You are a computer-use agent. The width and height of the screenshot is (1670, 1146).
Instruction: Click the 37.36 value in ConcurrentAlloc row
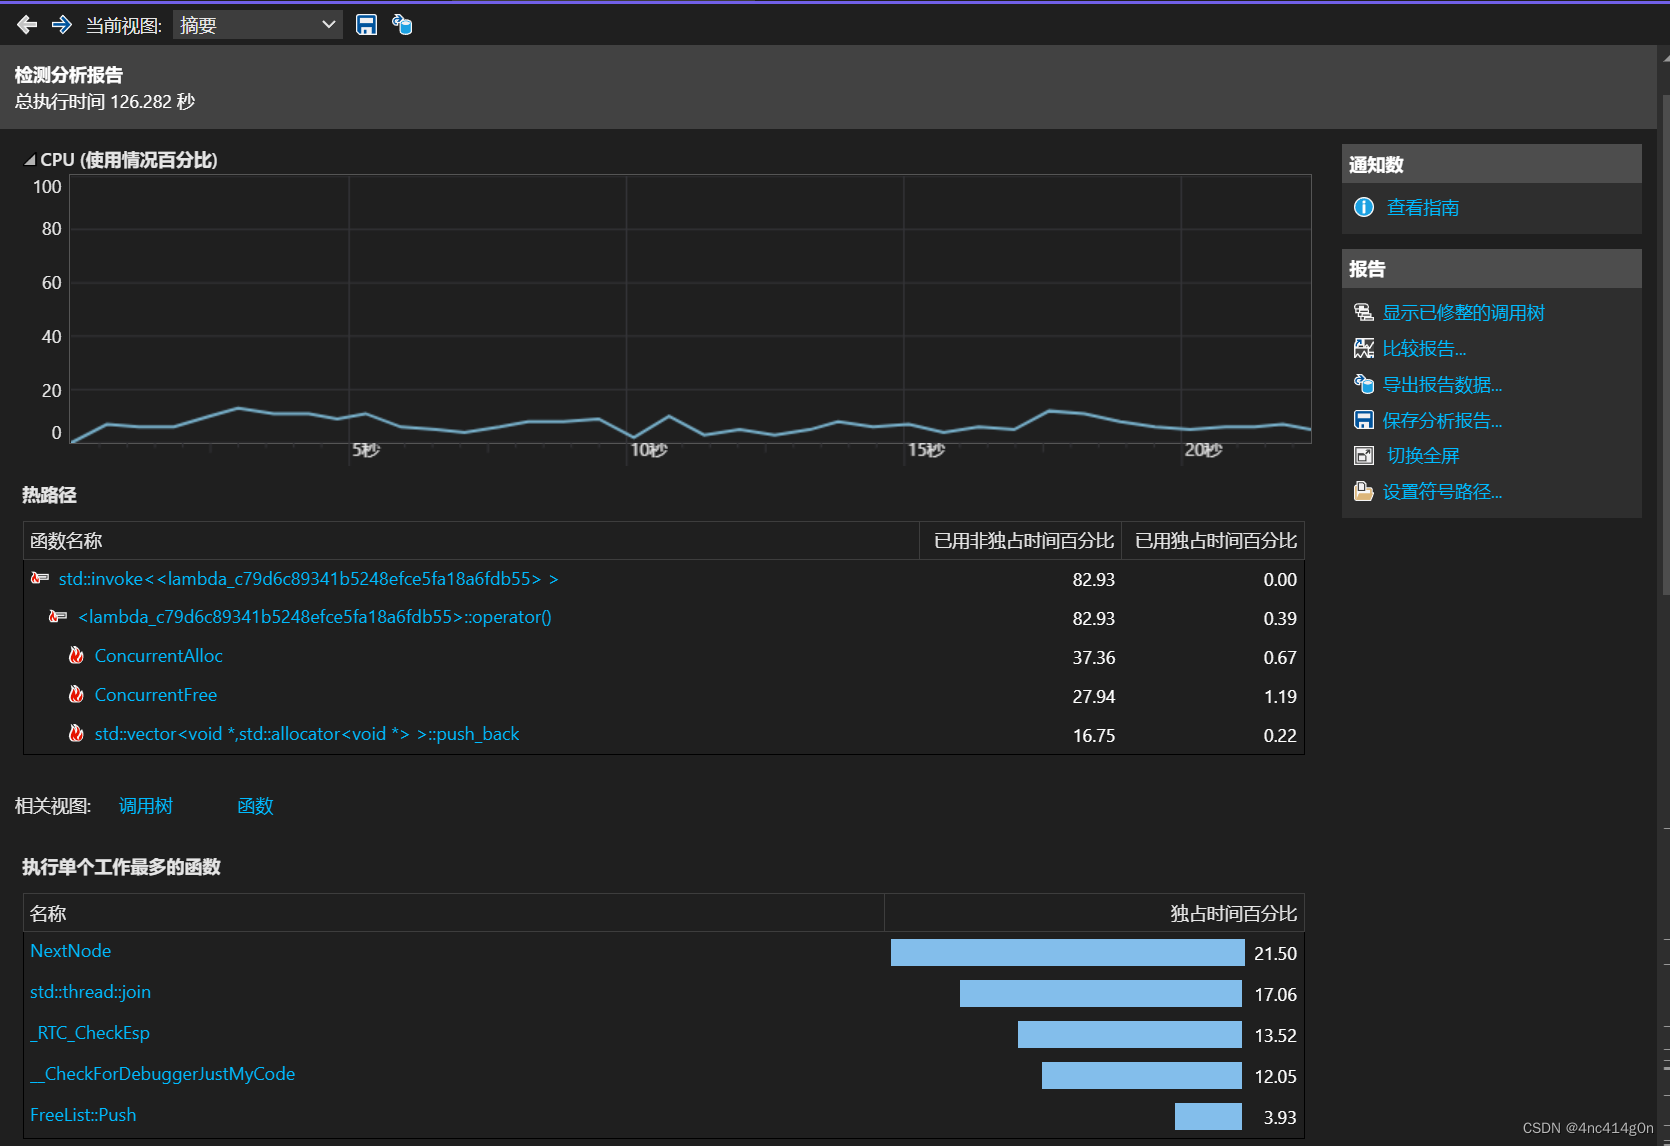pos(1094,658)
